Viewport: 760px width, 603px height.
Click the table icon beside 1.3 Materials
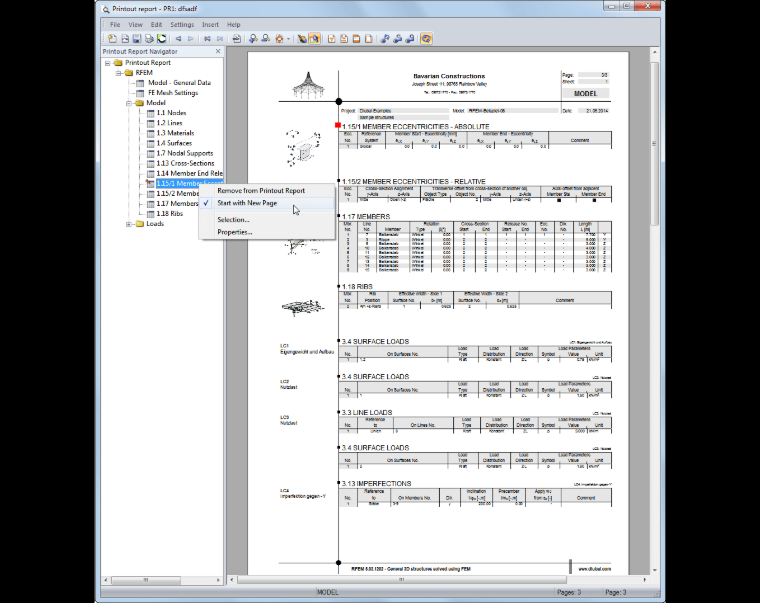click(x=151, y=133)
